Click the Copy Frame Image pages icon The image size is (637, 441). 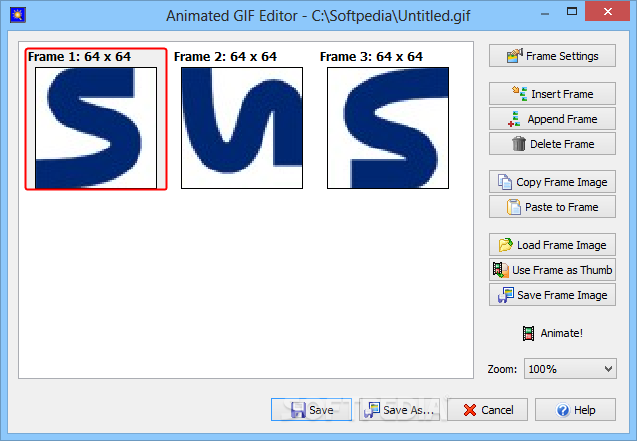tap(505, 182)
